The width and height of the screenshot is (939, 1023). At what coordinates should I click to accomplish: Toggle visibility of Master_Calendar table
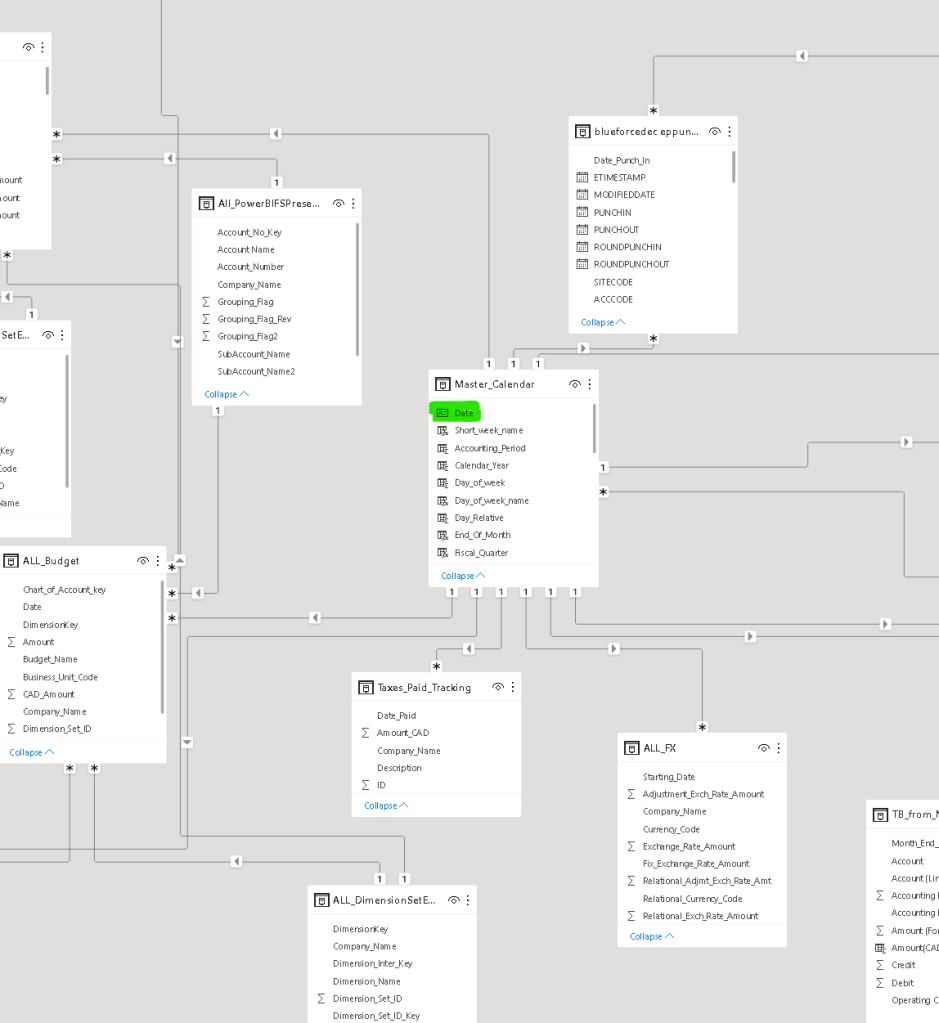(x=575, y=384)
